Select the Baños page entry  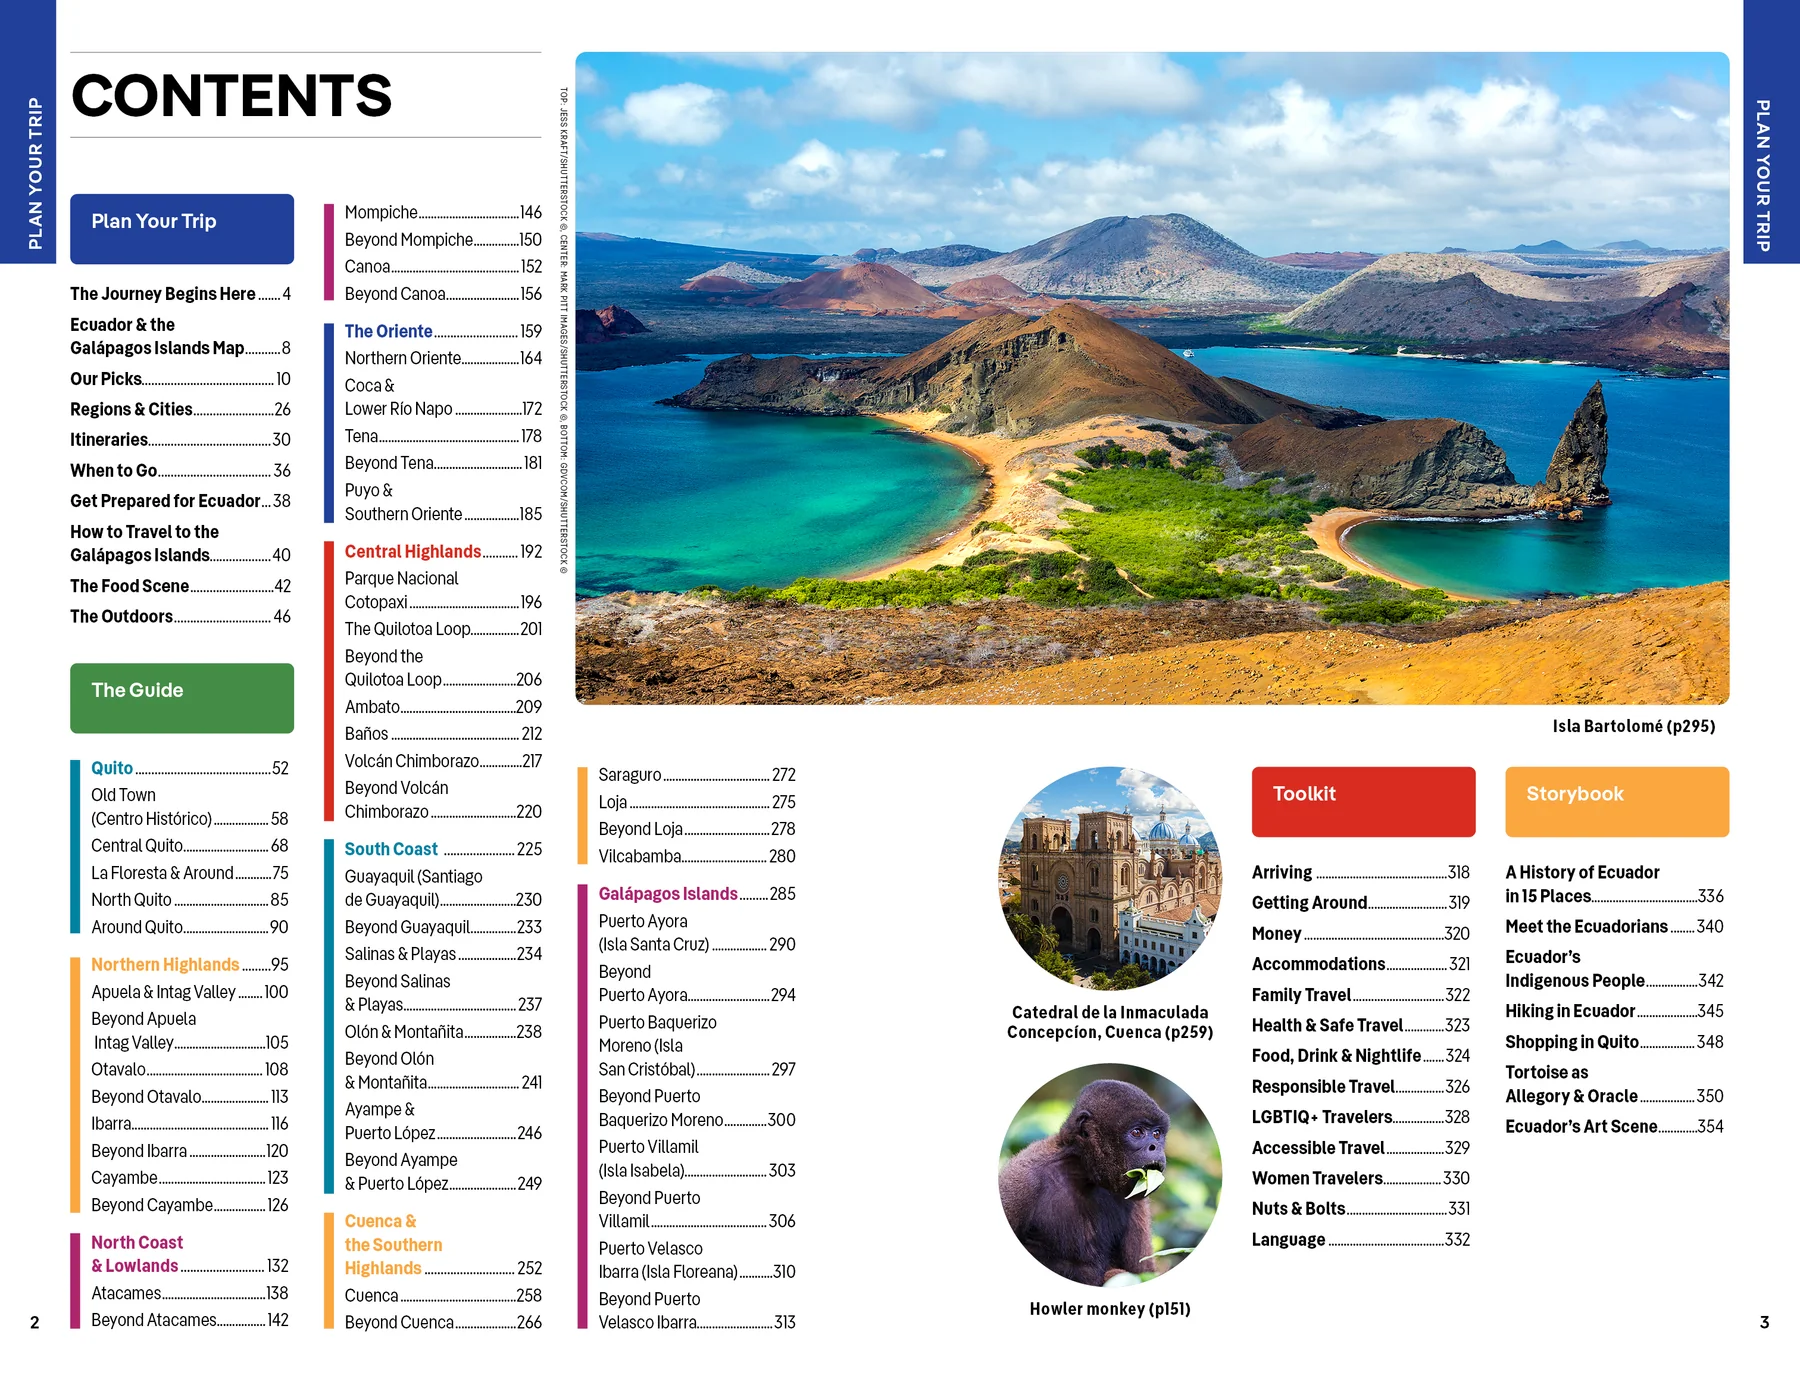pos(364,734)
